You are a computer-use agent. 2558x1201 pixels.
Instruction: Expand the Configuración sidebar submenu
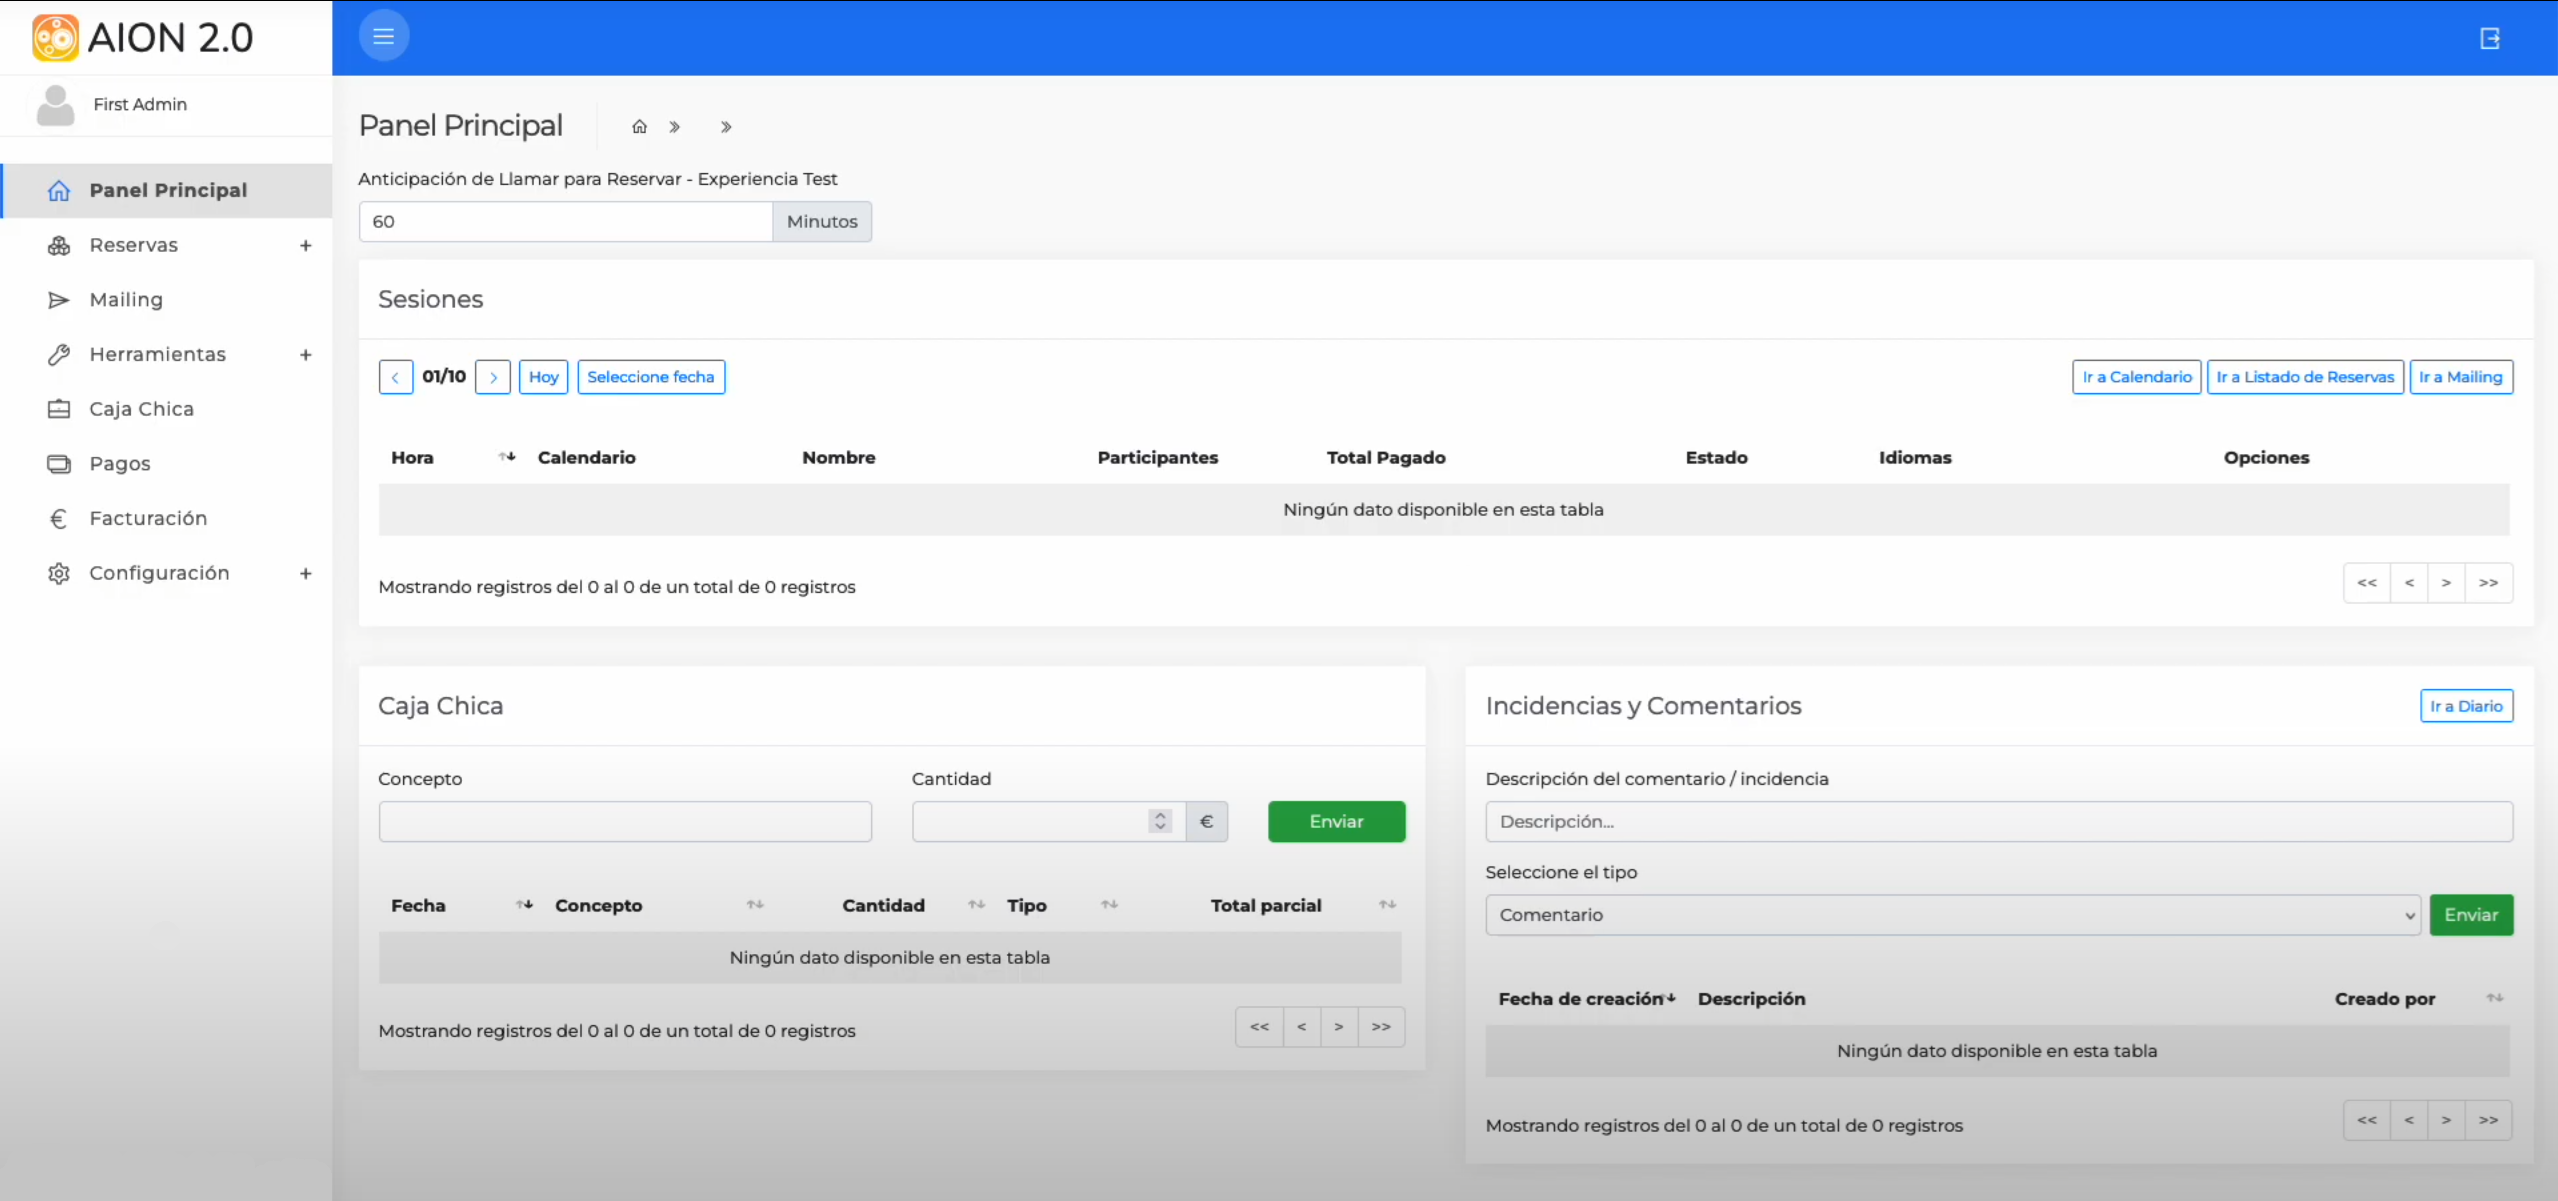pyautogui.click(x=305, y=573)
